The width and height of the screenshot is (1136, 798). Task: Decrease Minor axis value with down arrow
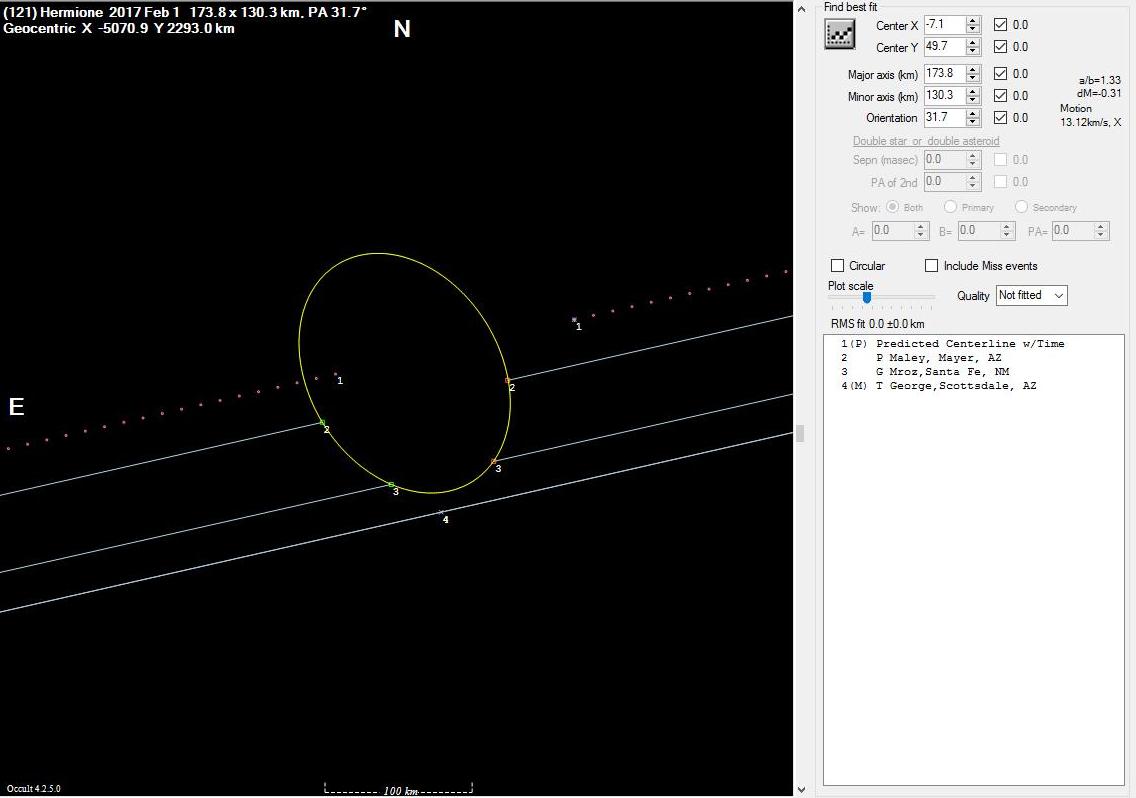click(973, 100)
